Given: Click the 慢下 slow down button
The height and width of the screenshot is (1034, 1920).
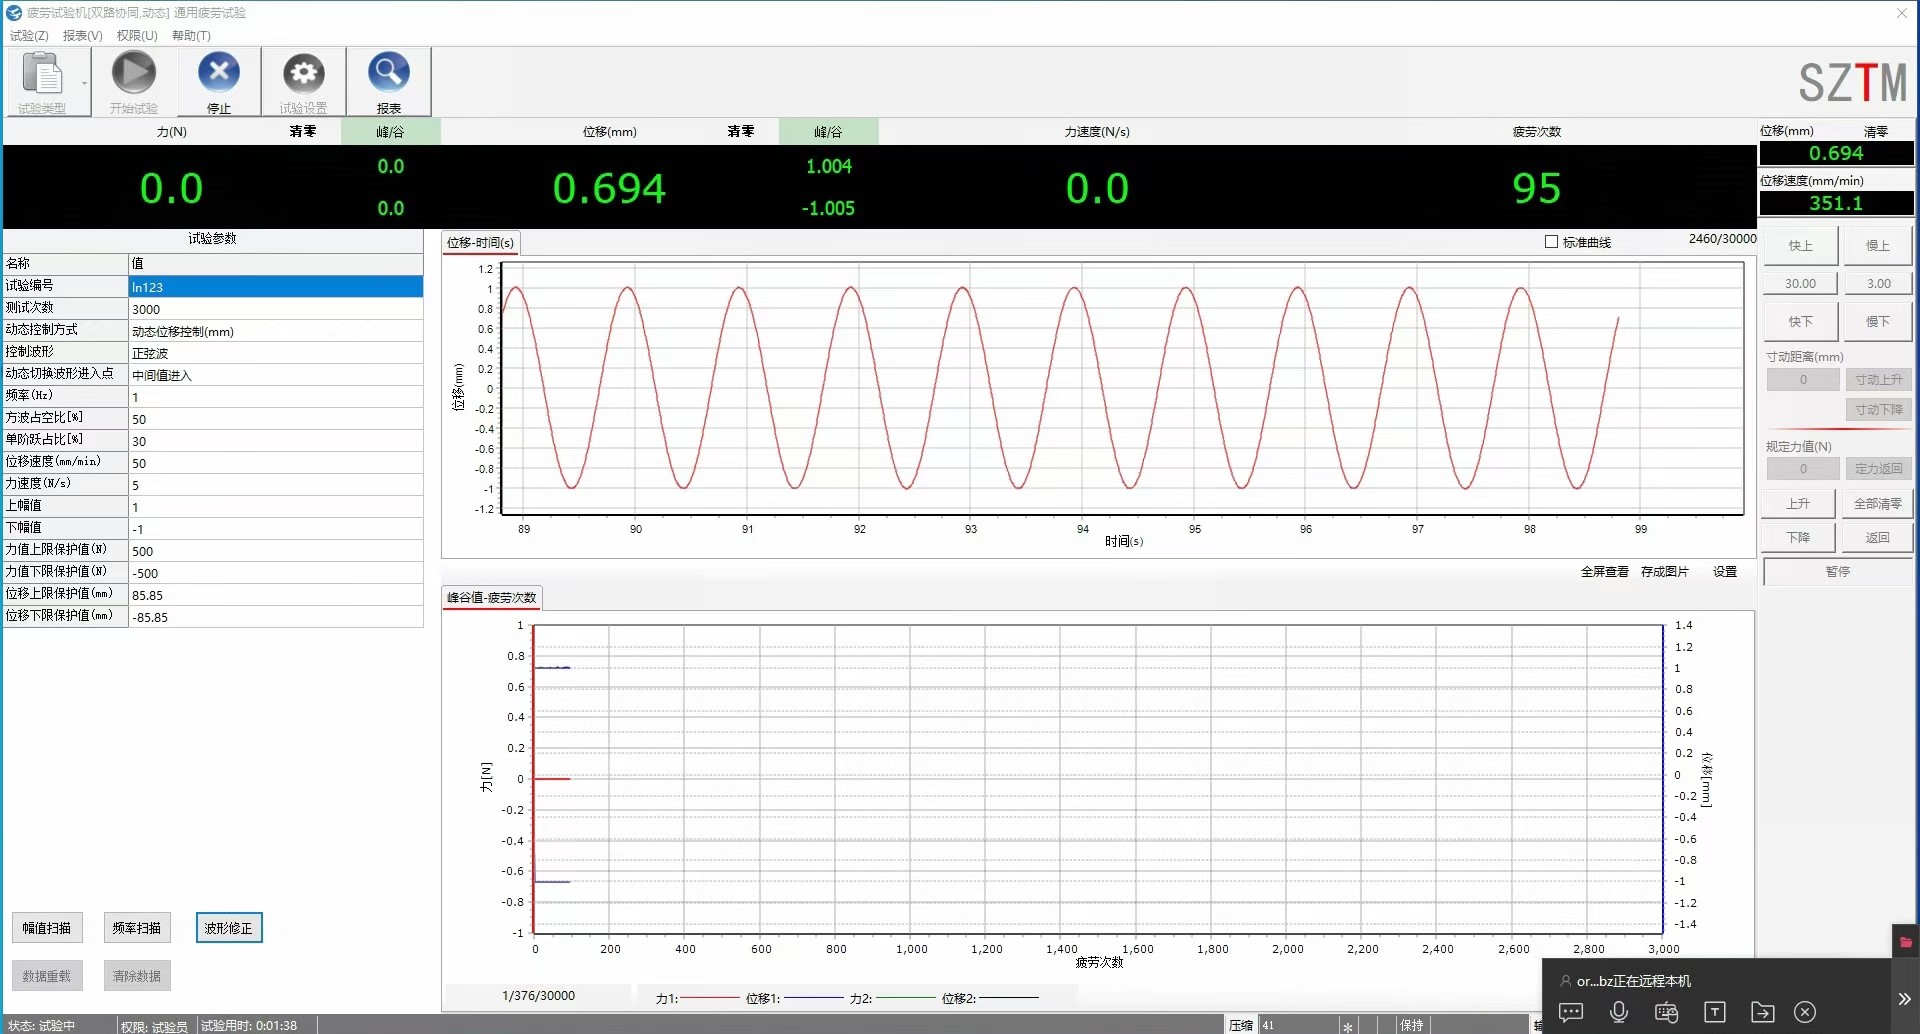Looking at the screenshot, I should tap(1878, 322).
